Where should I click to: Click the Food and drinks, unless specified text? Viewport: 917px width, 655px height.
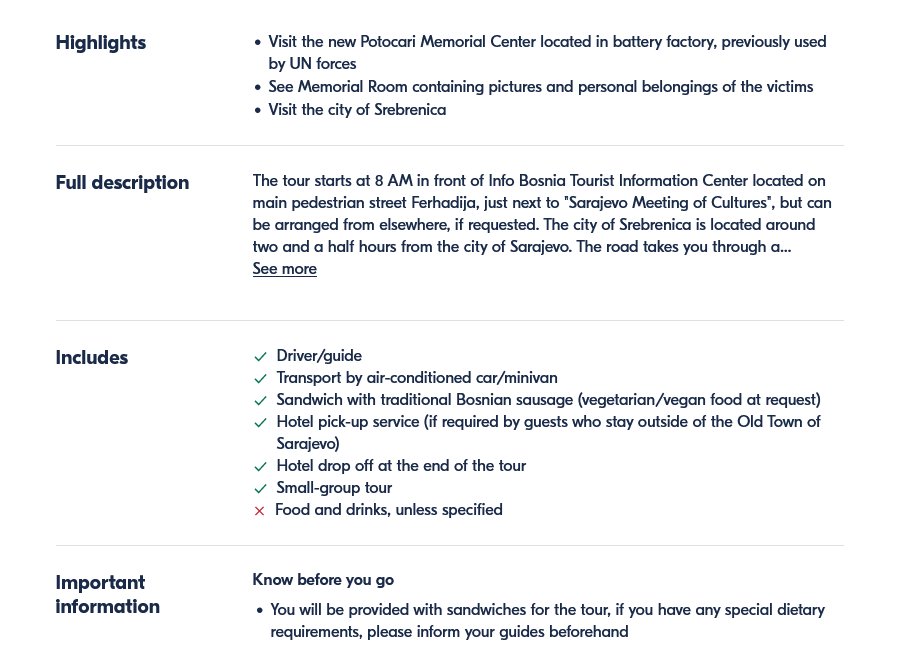pyautogui.click(x=389, y=510)
